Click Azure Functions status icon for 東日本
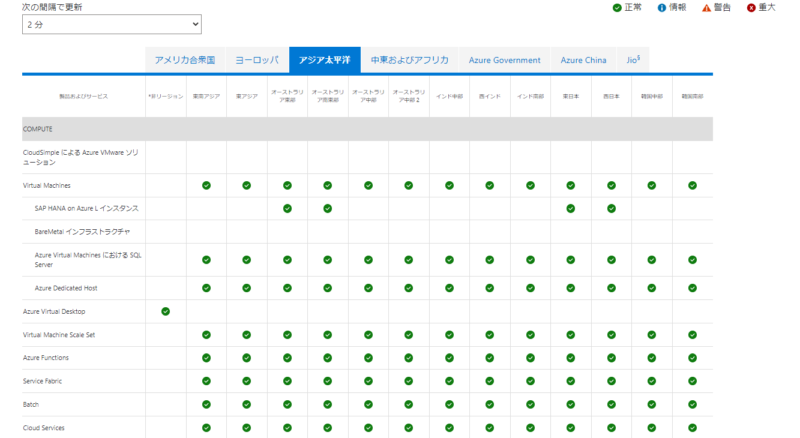This screenshot has width=800, height=438. pos(570,358)
